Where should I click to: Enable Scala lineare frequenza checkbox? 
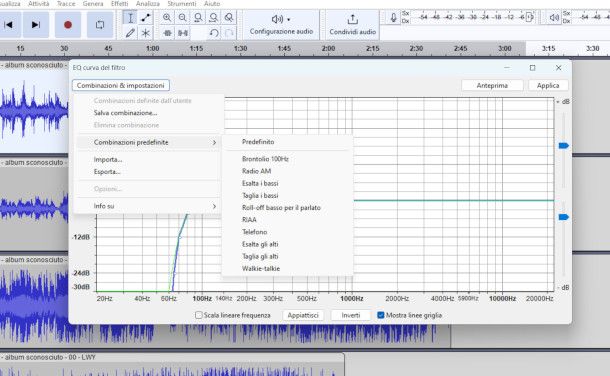point(198,315)
